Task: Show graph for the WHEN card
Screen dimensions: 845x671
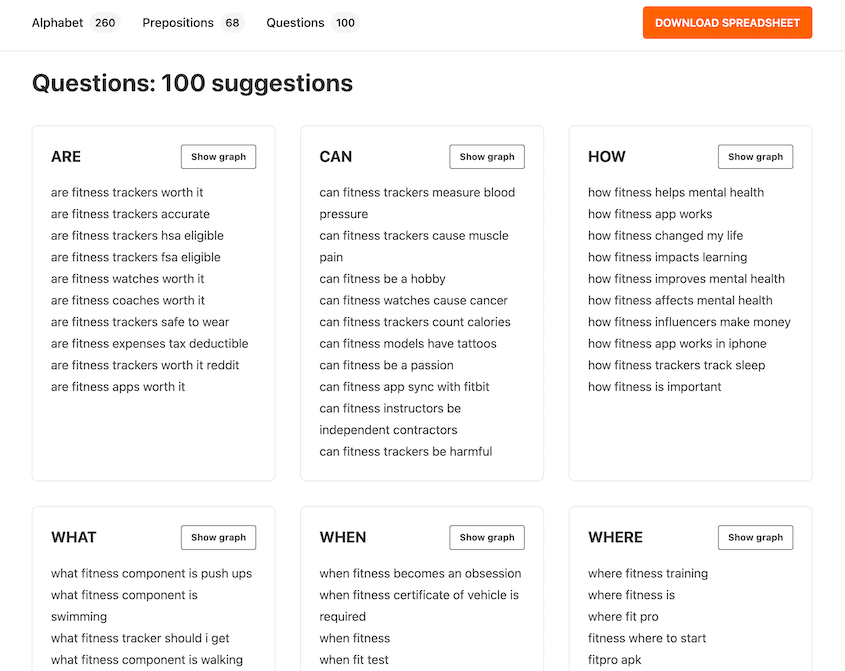Action: pos(487,537)
